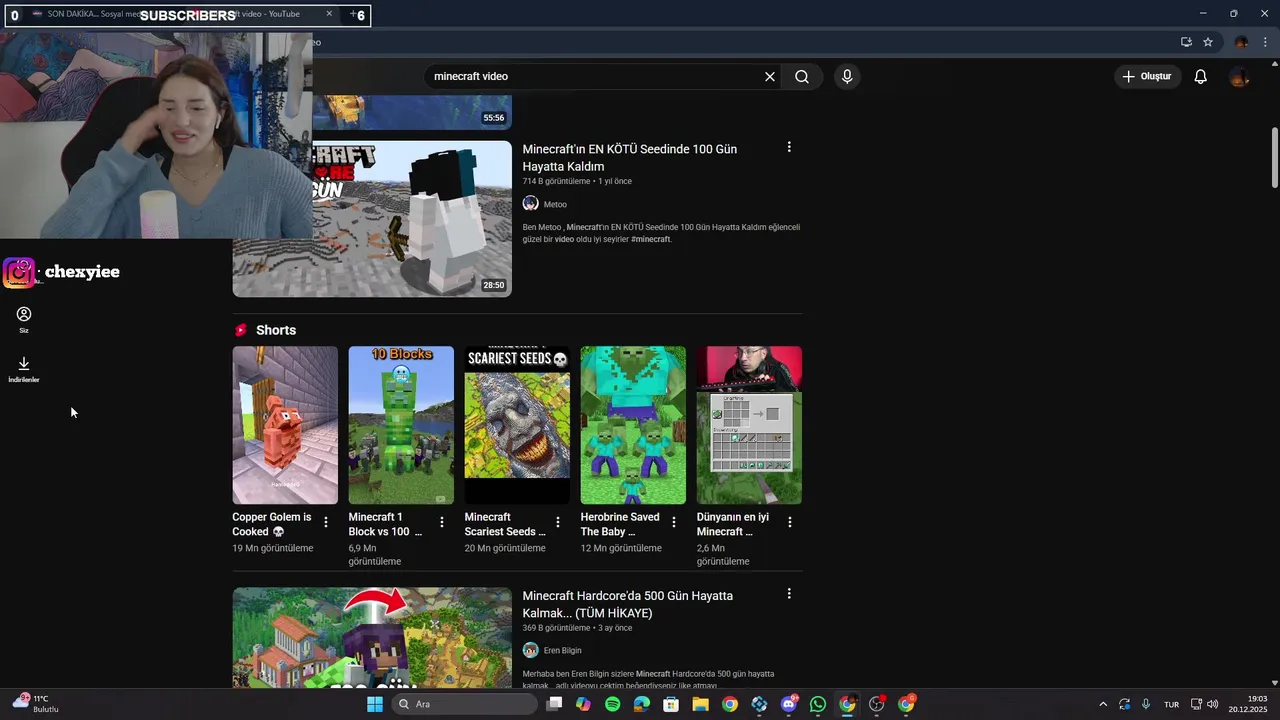Click the magnifier search button

point(802,77)
